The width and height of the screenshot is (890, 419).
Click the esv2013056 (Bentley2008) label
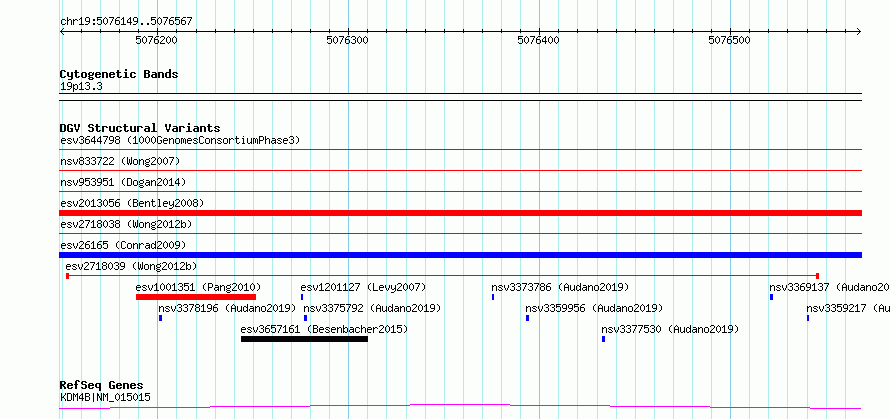coord(132,203)
